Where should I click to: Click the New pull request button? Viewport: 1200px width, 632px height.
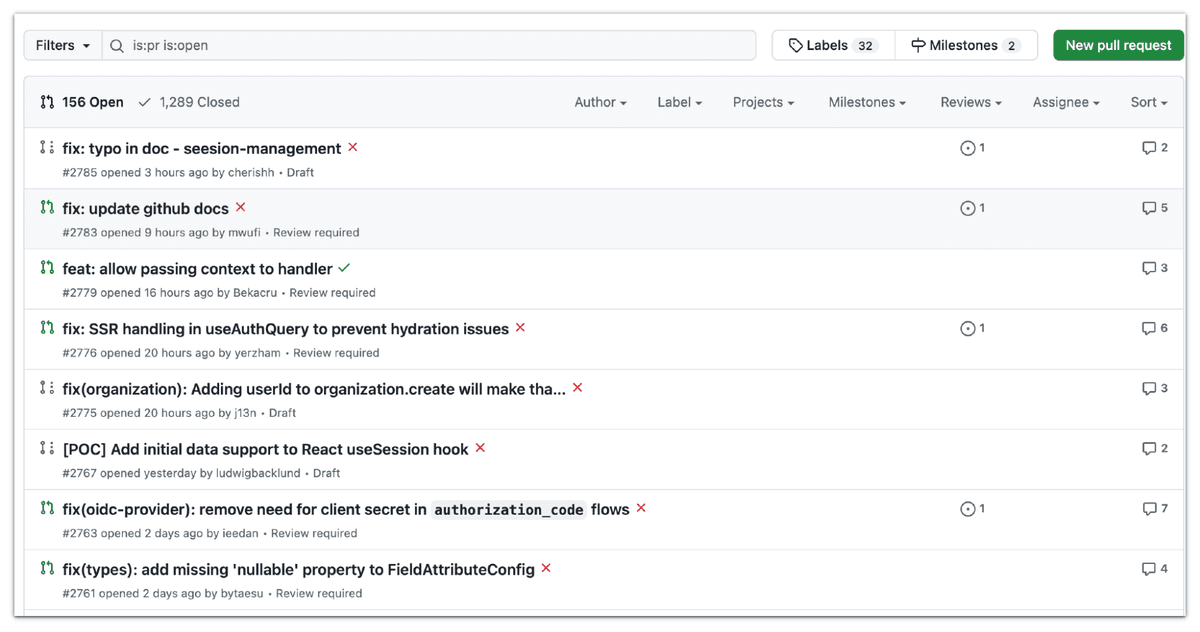(1118, 45)
